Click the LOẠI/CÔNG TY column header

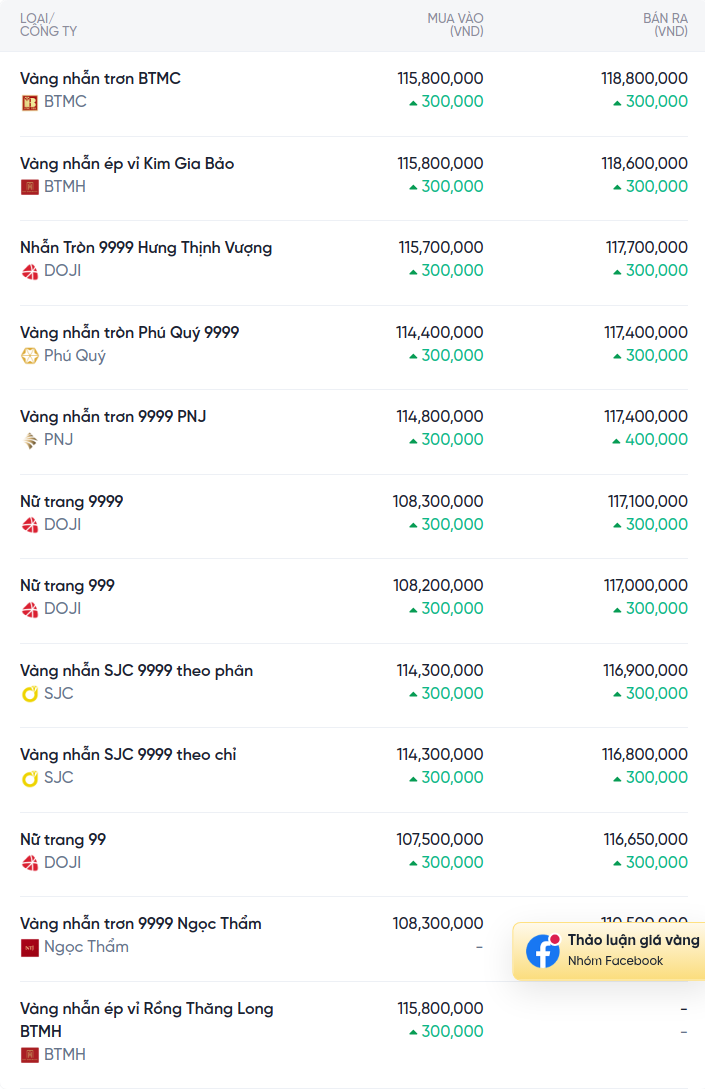(x=48, y=25)
